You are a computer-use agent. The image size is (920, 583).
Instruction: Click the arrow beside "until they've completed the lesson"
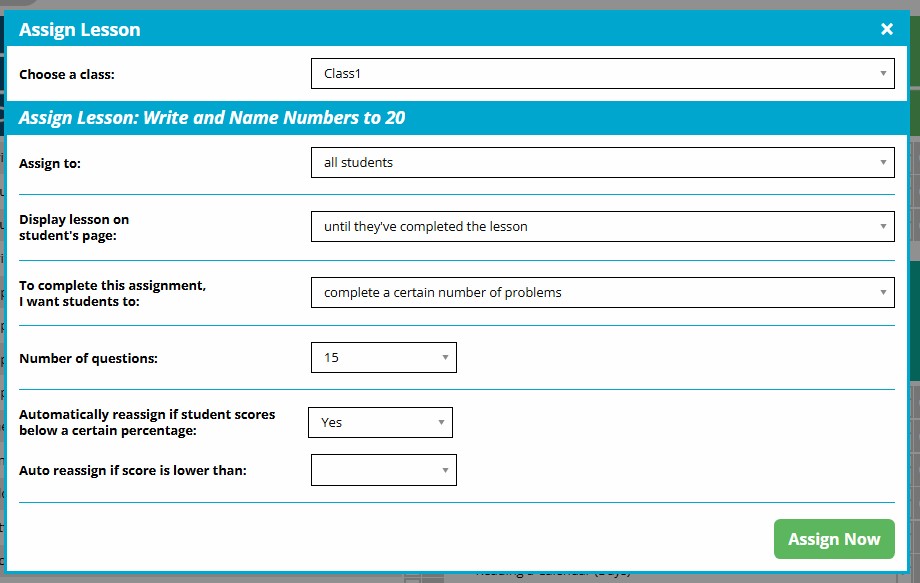pyautogui.click(x=882, y=226)
